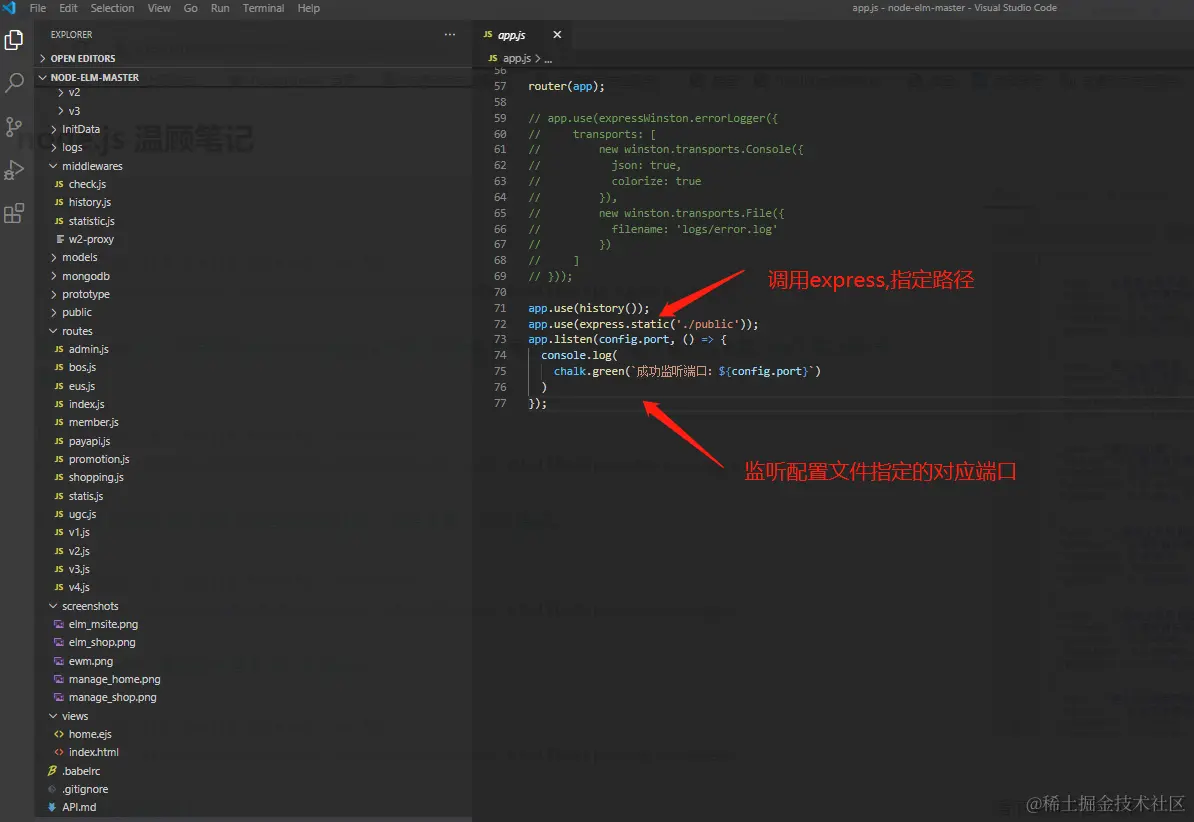Click file icon of w2-proxy
1194x822 pixels.
[x=59, y=239]
